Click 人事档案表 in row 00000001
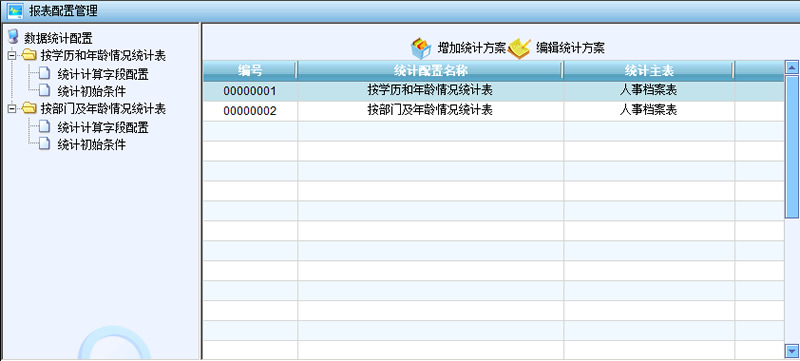Screen dimensions: 800x361 tap(648, 90)
